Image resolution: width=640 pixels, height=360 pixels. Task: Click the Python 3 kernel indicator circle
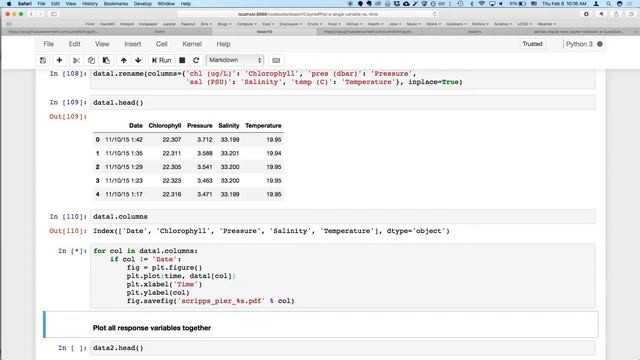(600, 44)
